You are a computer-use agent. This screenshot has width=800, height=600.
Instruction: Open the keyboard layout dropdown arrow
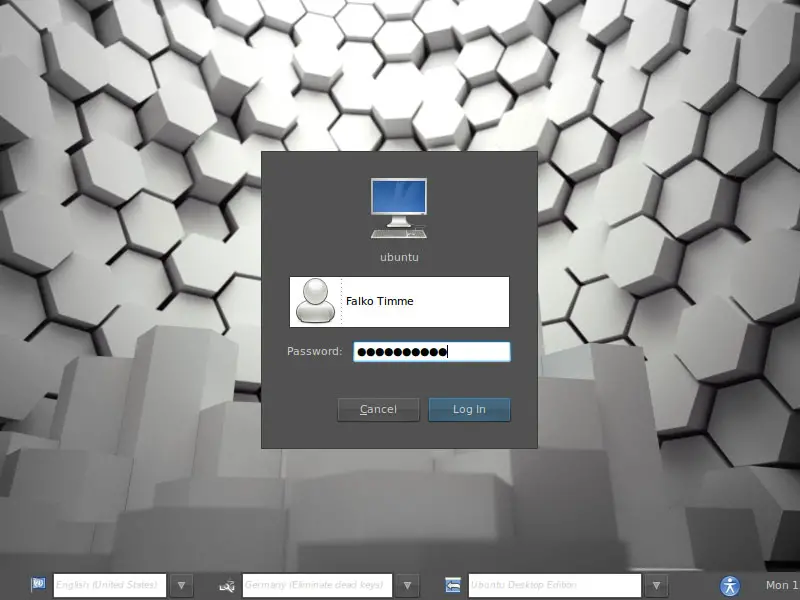click(407, 585)
